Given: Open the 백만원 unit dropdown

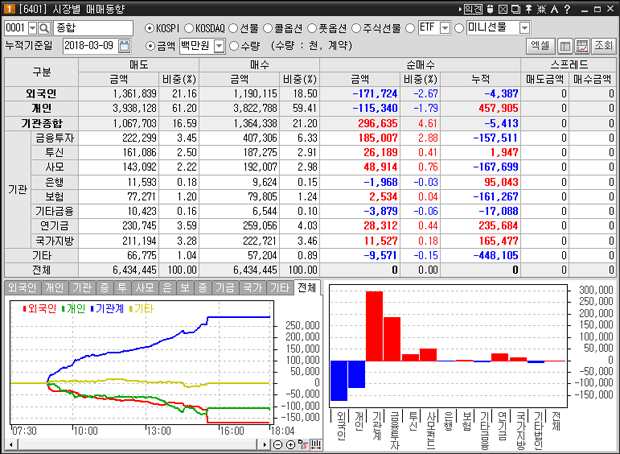Looking at the screenshot, I should 219,46.
